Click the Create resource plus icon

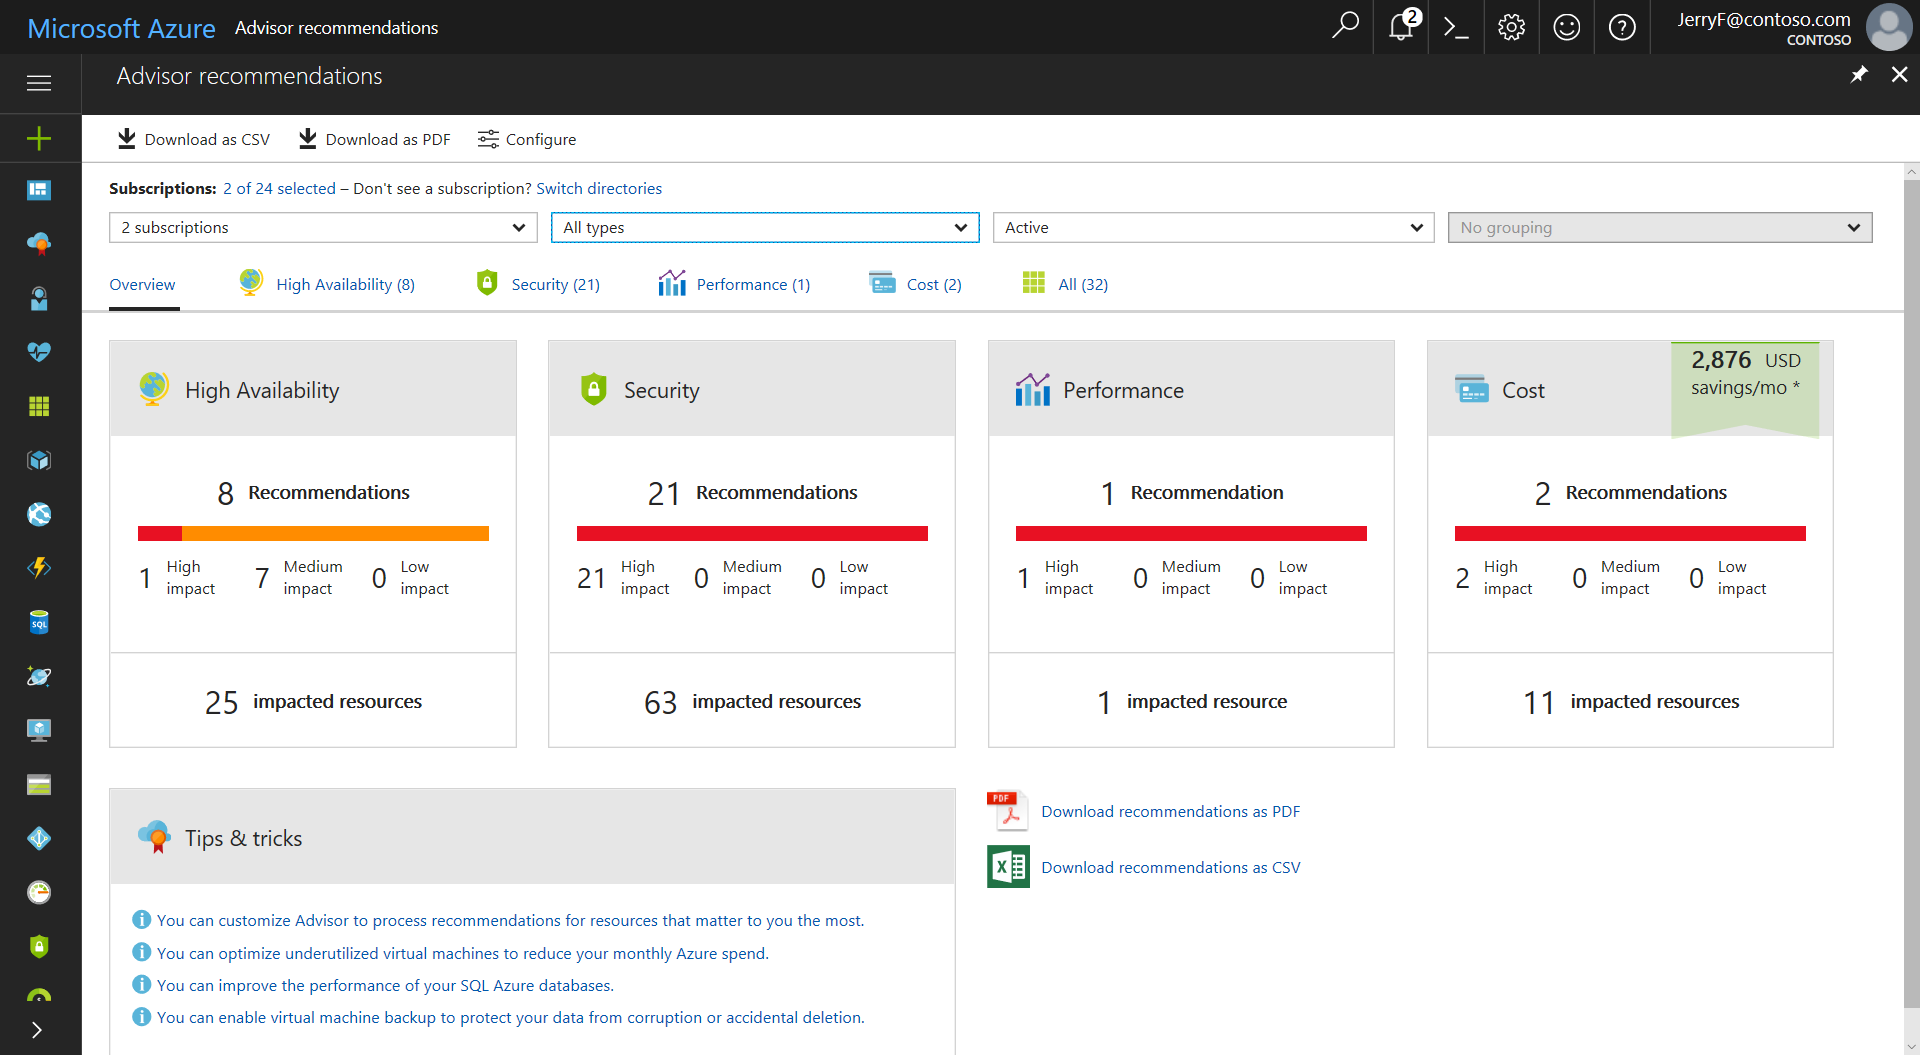[39, 138]
